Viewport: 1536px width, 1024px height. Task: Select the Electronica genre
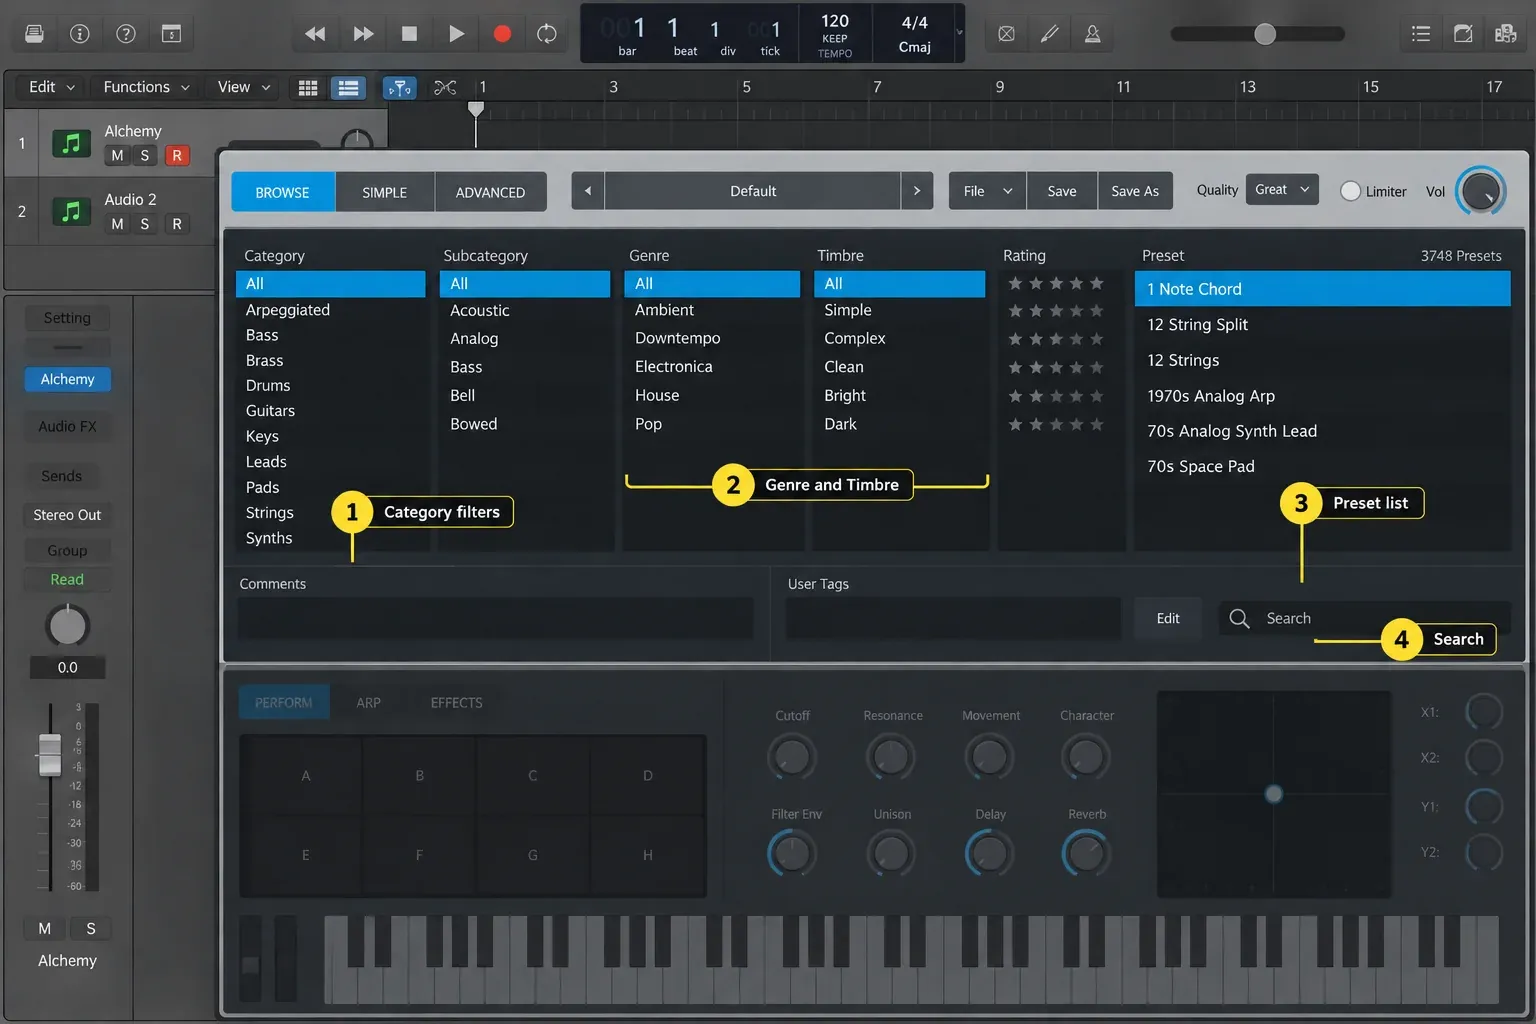pos(711,367)
